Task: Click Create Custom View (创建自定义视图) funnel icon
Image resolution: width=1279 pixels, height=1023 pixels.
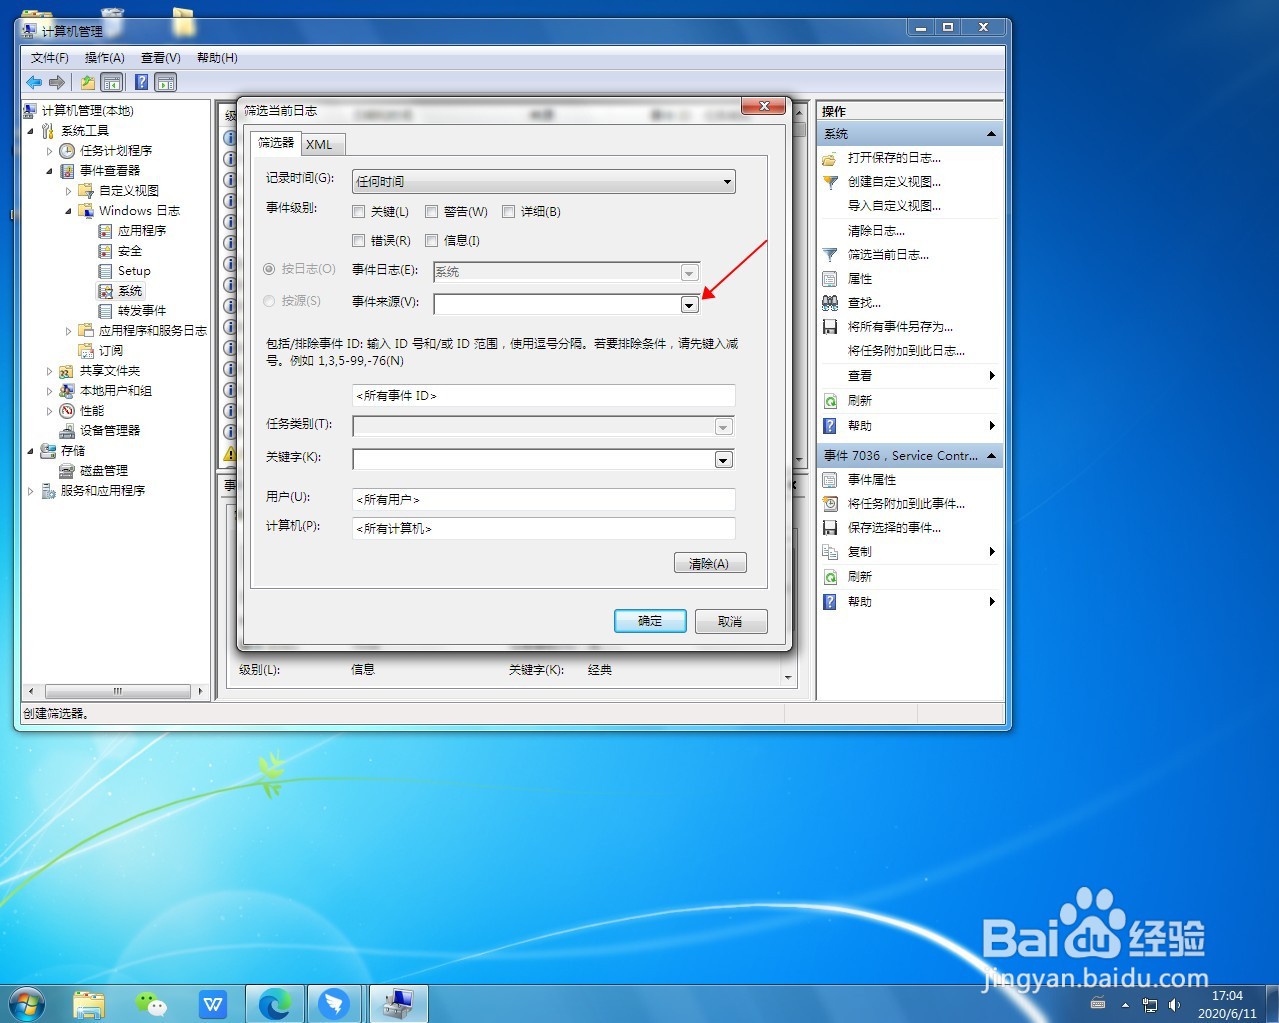Action: [830, 182]
